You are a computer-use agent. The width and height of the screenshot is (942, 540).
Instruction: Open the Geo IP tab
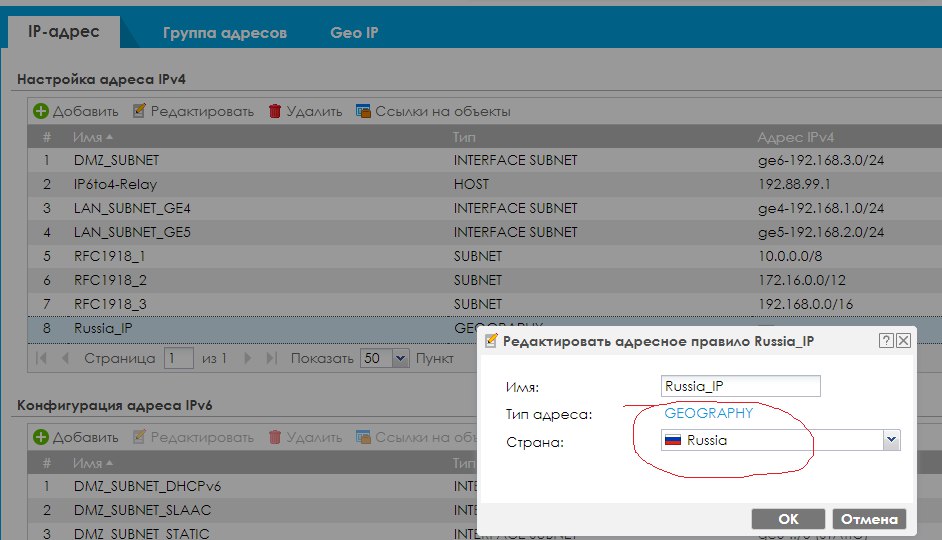tap(354, 32)
